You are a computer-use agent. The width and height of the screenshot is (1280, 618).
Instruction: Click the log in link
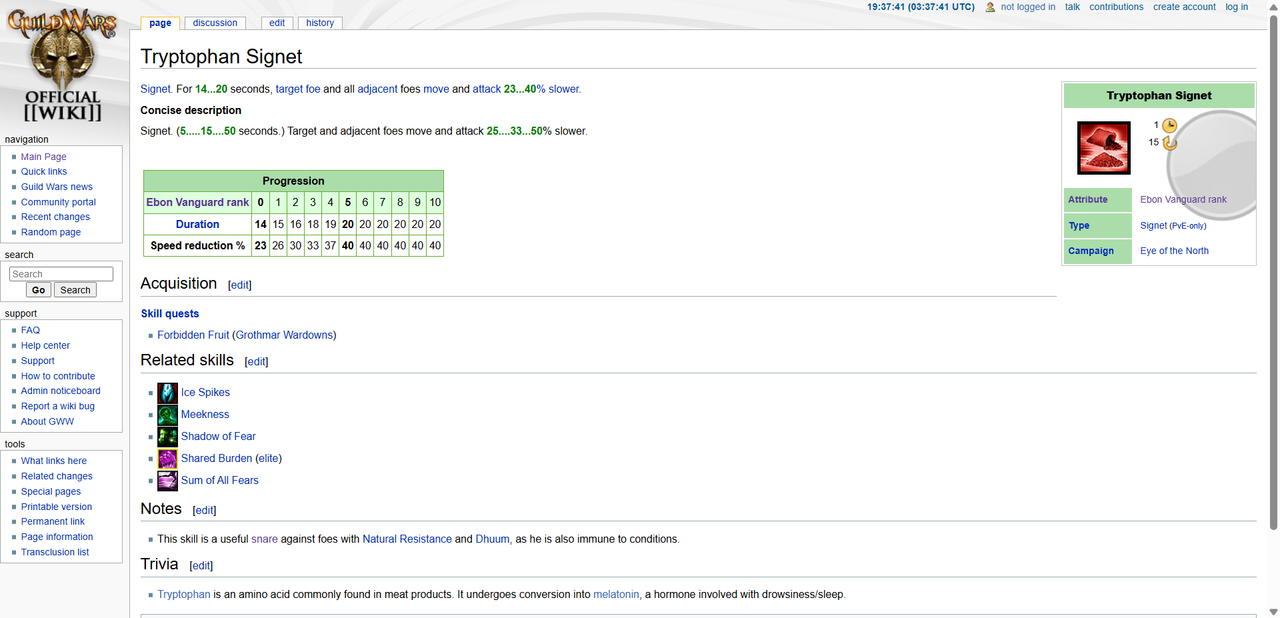point(1237,7)
